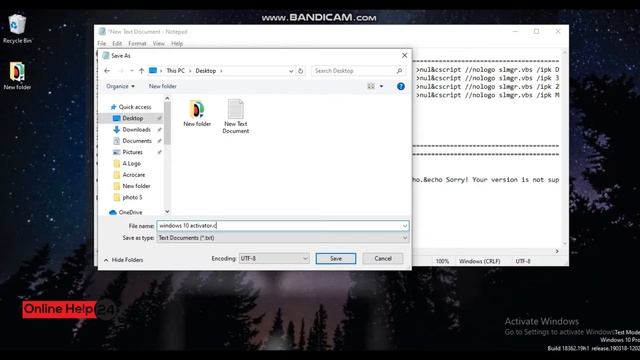The width and height of the screenshot is (640, 360).
Task: Click the search magnifier icon
Action: [x=399, y=71]
